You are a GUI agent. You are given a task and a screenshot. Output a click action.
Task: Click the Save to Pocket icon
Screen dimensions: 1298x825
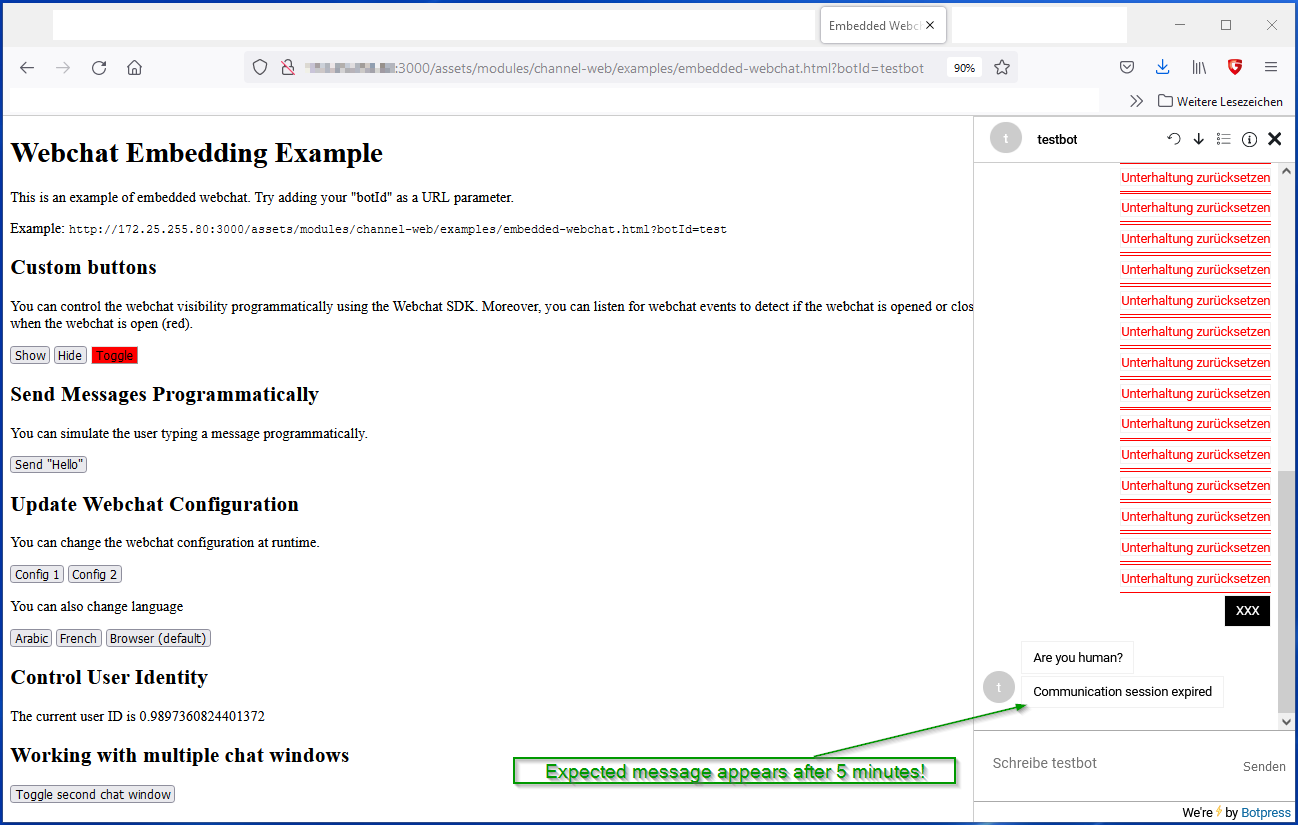(1127, 67)
